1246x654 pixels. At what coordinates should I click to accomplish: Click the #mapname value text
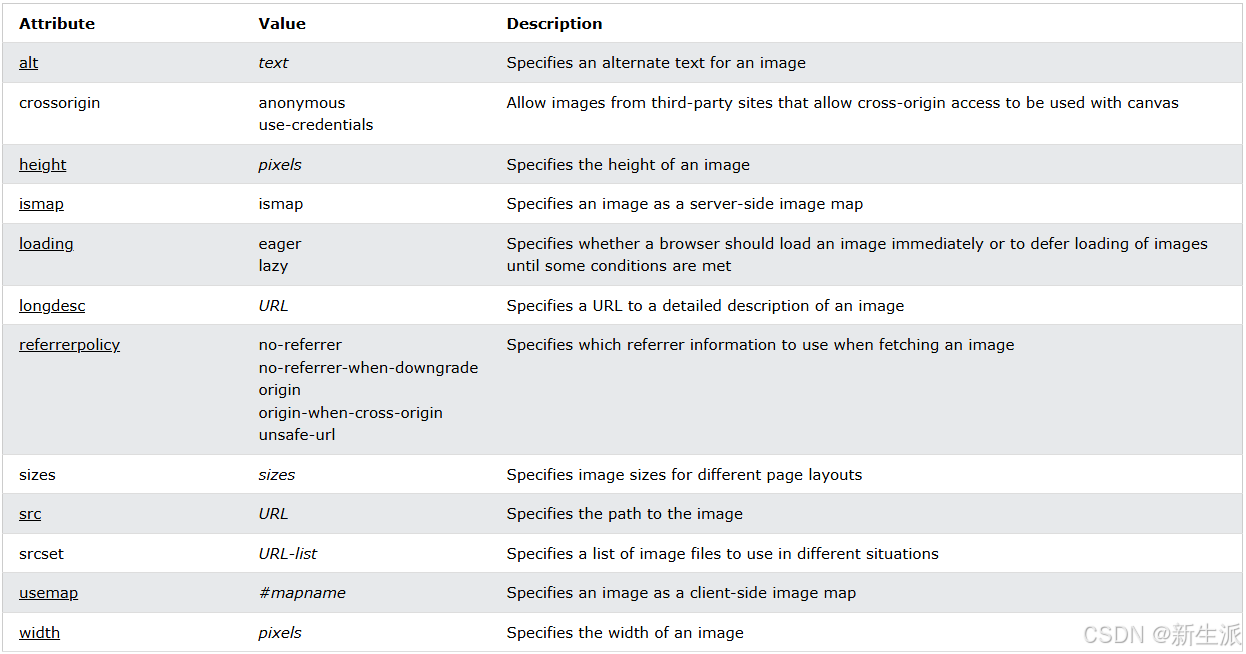[302, 593]
